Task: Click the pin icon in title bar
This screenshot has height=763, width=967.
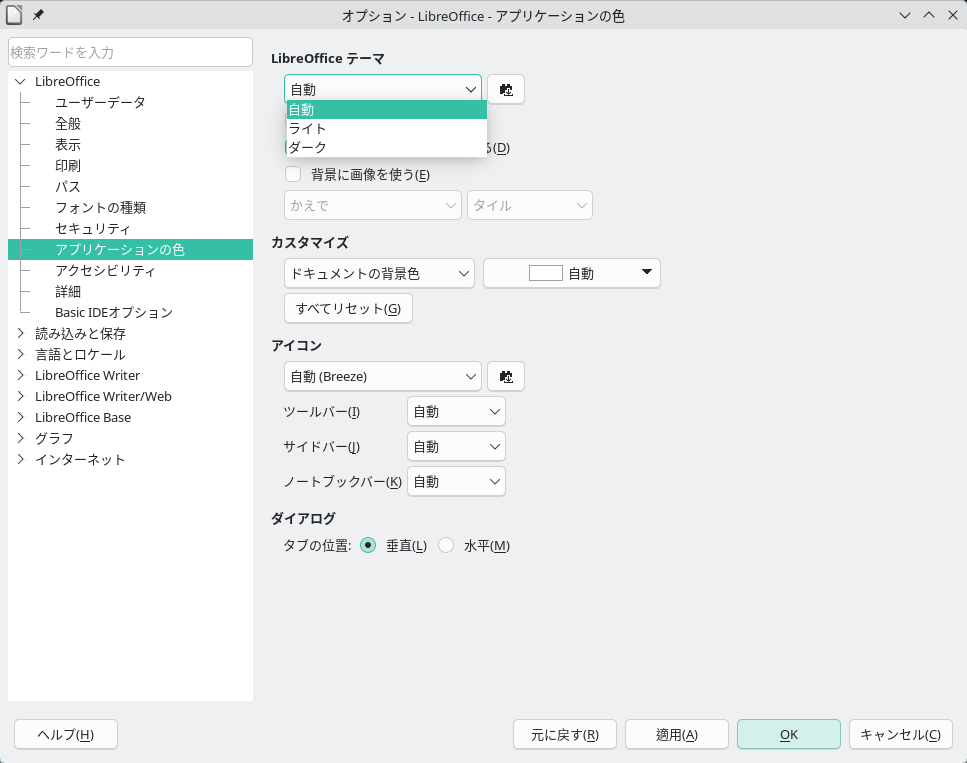Action: 38,16
